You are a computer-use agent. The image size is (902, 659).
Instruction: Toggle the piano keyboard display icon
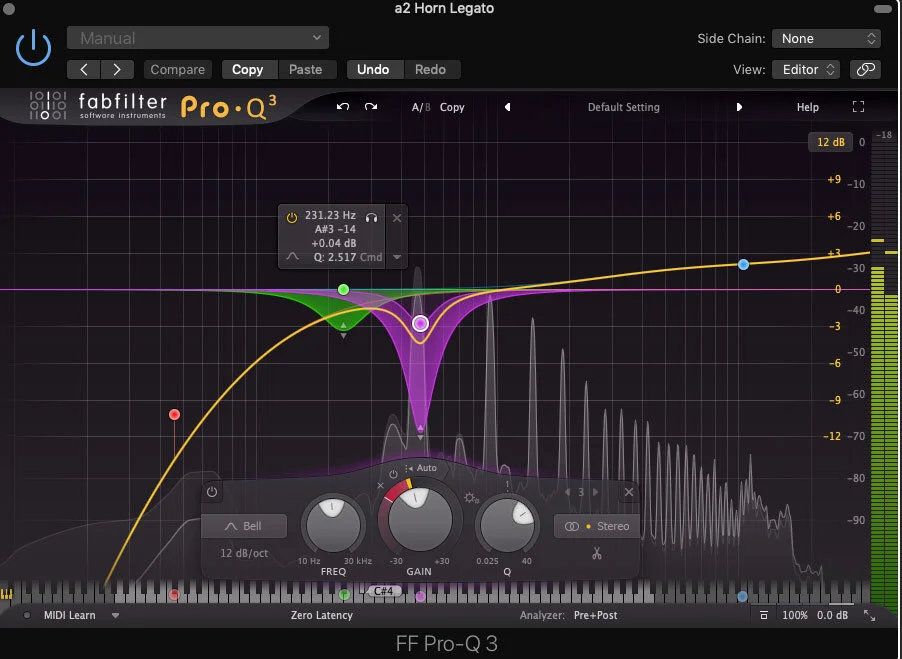coord(6,594)
